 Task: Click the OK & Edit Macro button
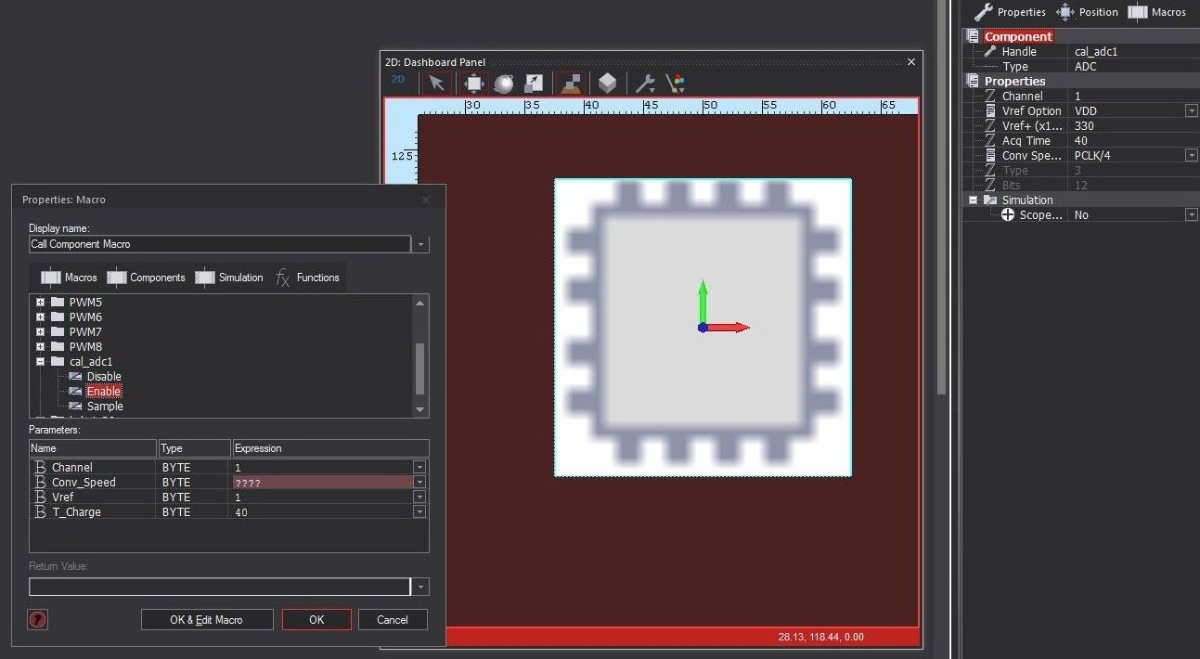tap(207, 620)
